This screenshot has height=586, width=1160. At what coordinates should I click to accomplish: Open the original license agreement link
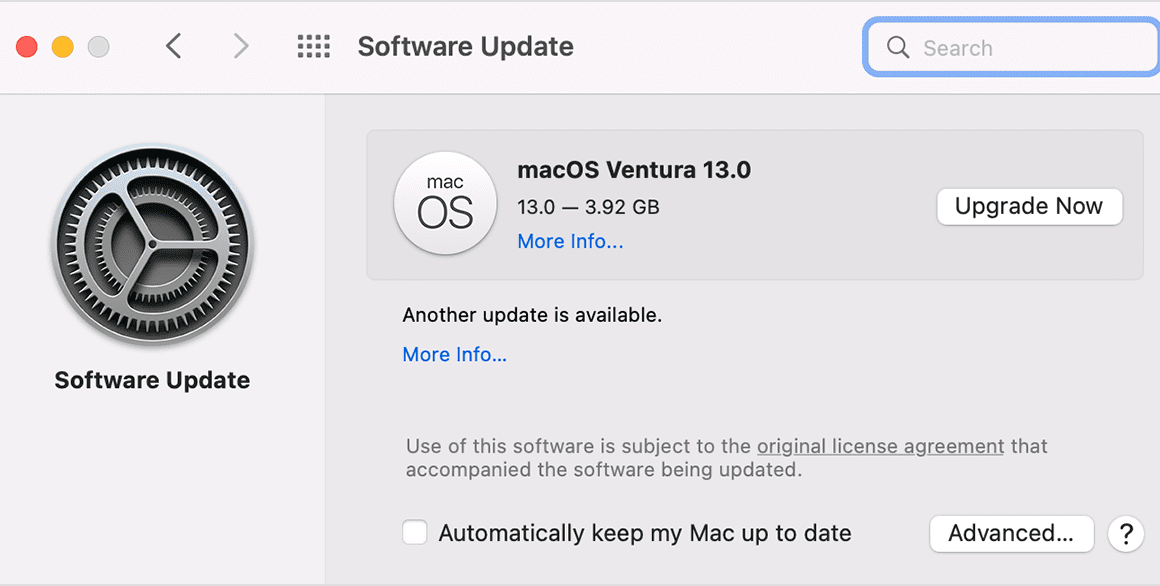click(880, 446)
